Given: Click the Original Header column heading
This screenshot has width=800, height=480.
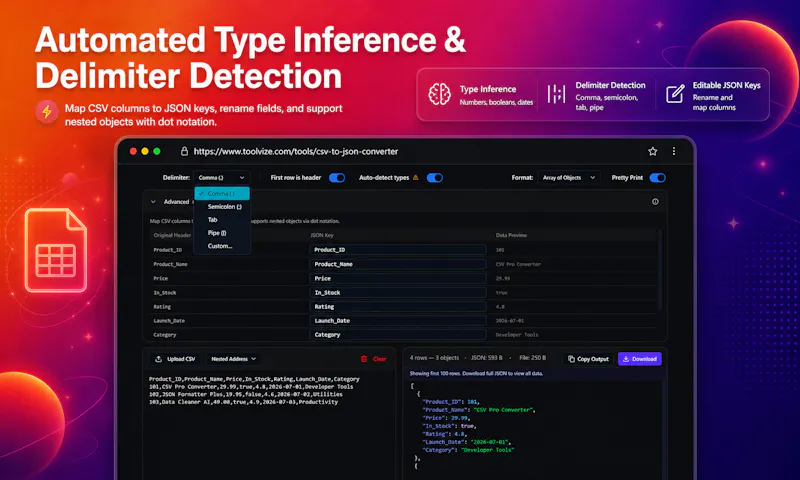Looking at the screenshot, I should 172,235.
